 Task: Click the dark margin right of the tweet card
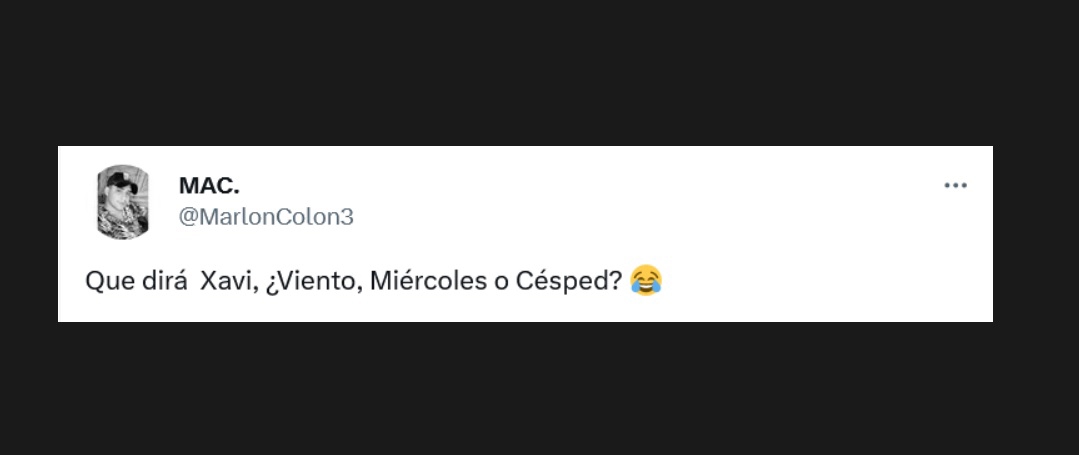pyautogui.click(x=1036, y=234)
